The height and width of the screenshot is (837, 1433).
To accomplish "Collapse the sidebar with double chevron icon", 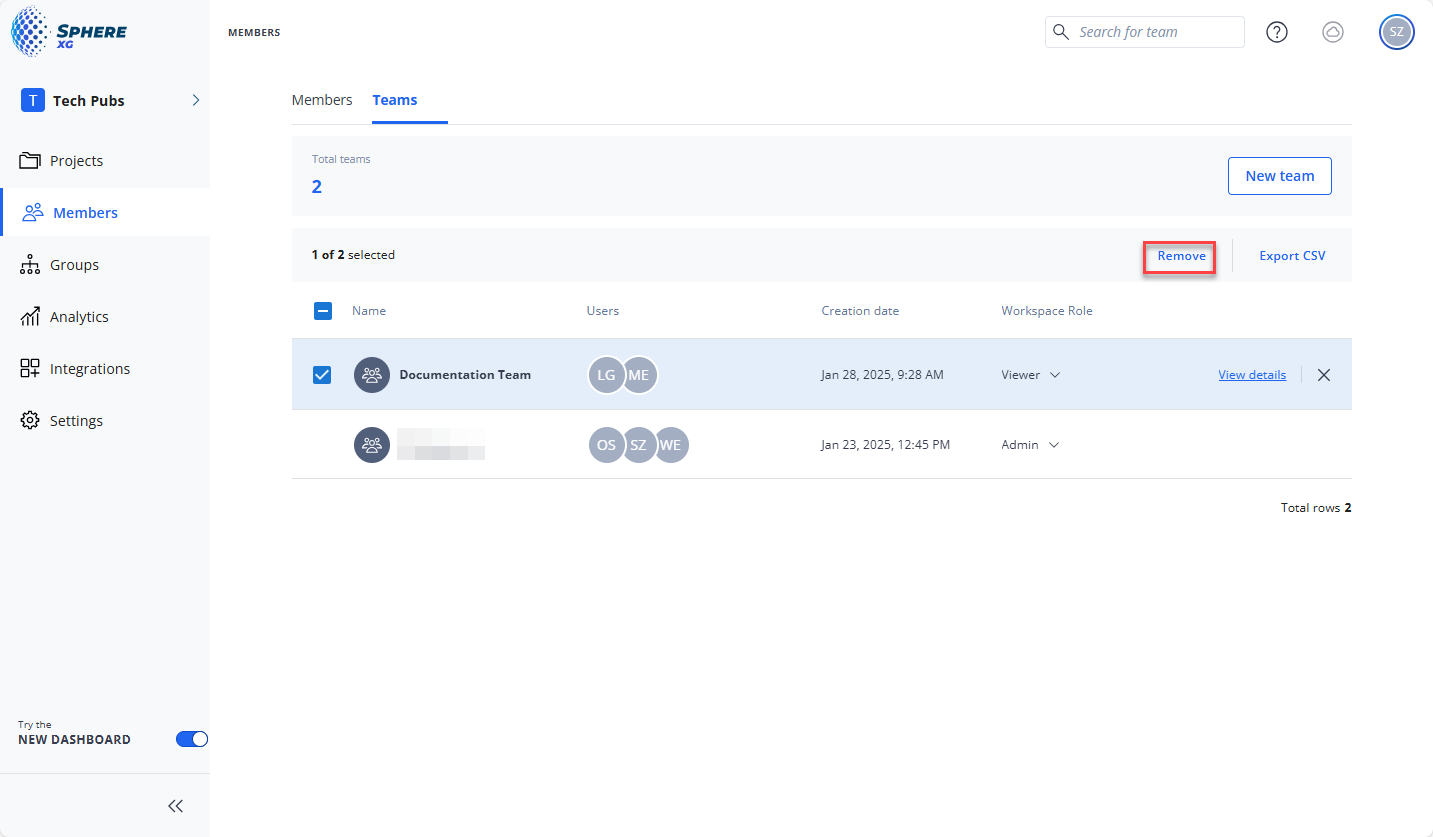I will 176,806.
